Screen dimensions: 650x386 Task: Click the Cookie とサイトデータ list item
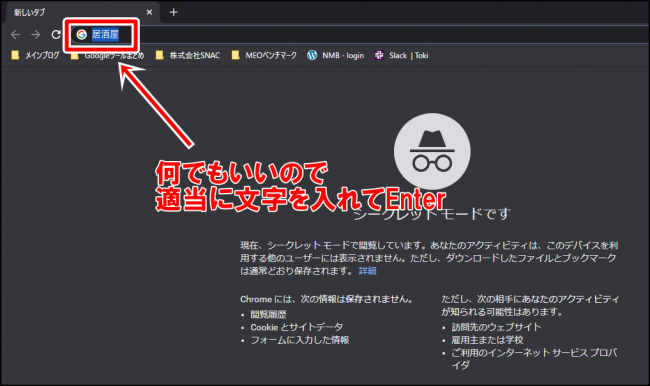pos(297,327)
